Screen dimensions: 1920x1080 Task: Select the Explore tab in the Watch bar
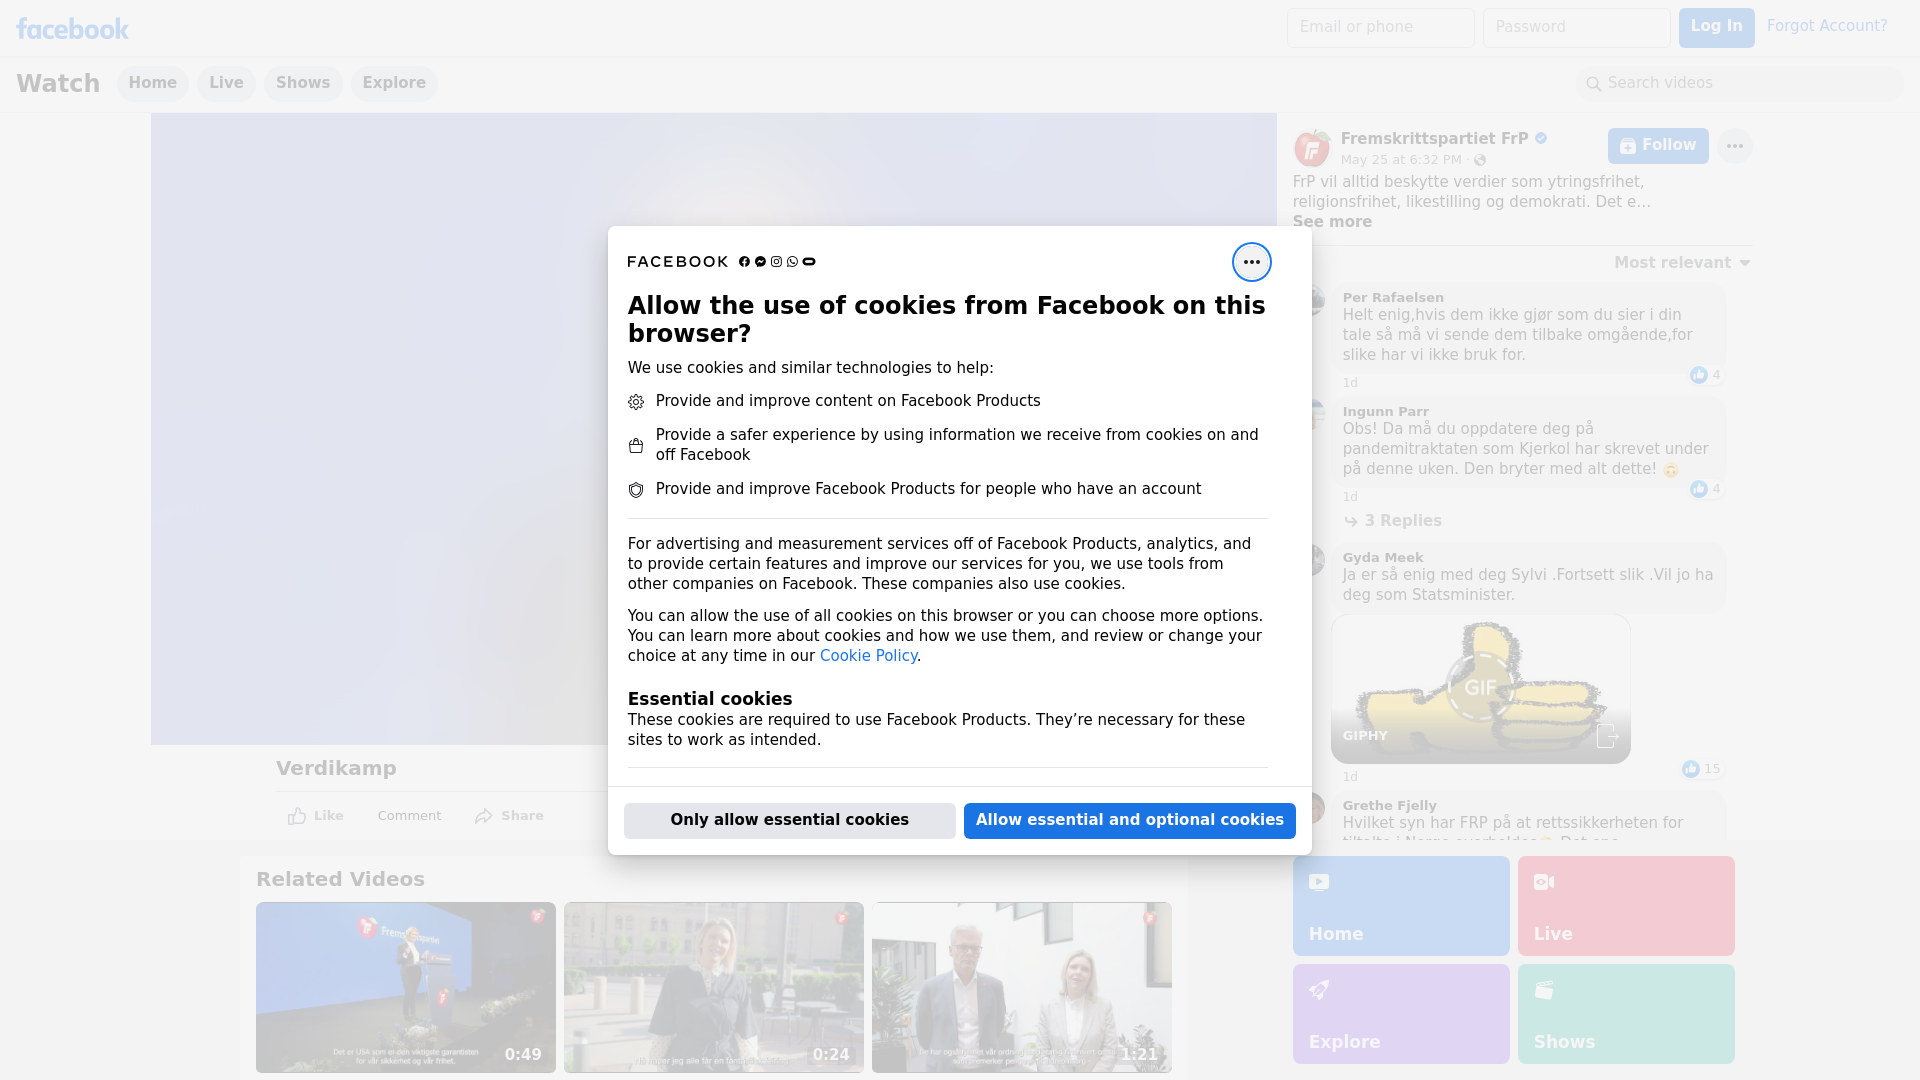pos(394,83)
